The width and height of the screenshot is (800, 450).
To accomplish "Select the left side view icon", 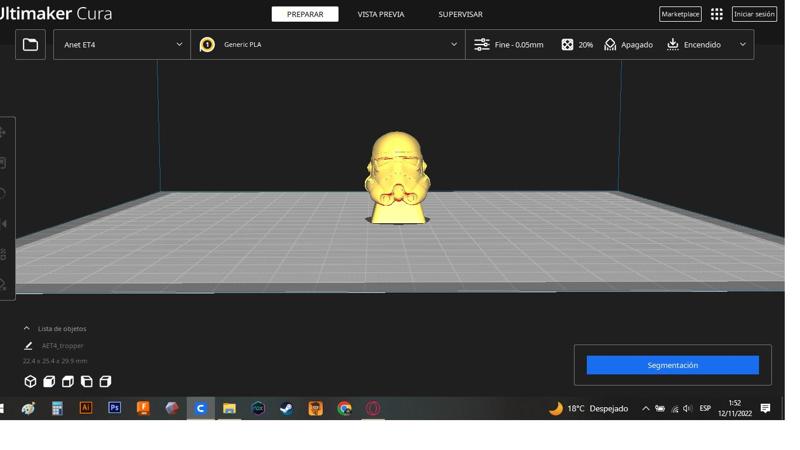I will pos(87,381).
